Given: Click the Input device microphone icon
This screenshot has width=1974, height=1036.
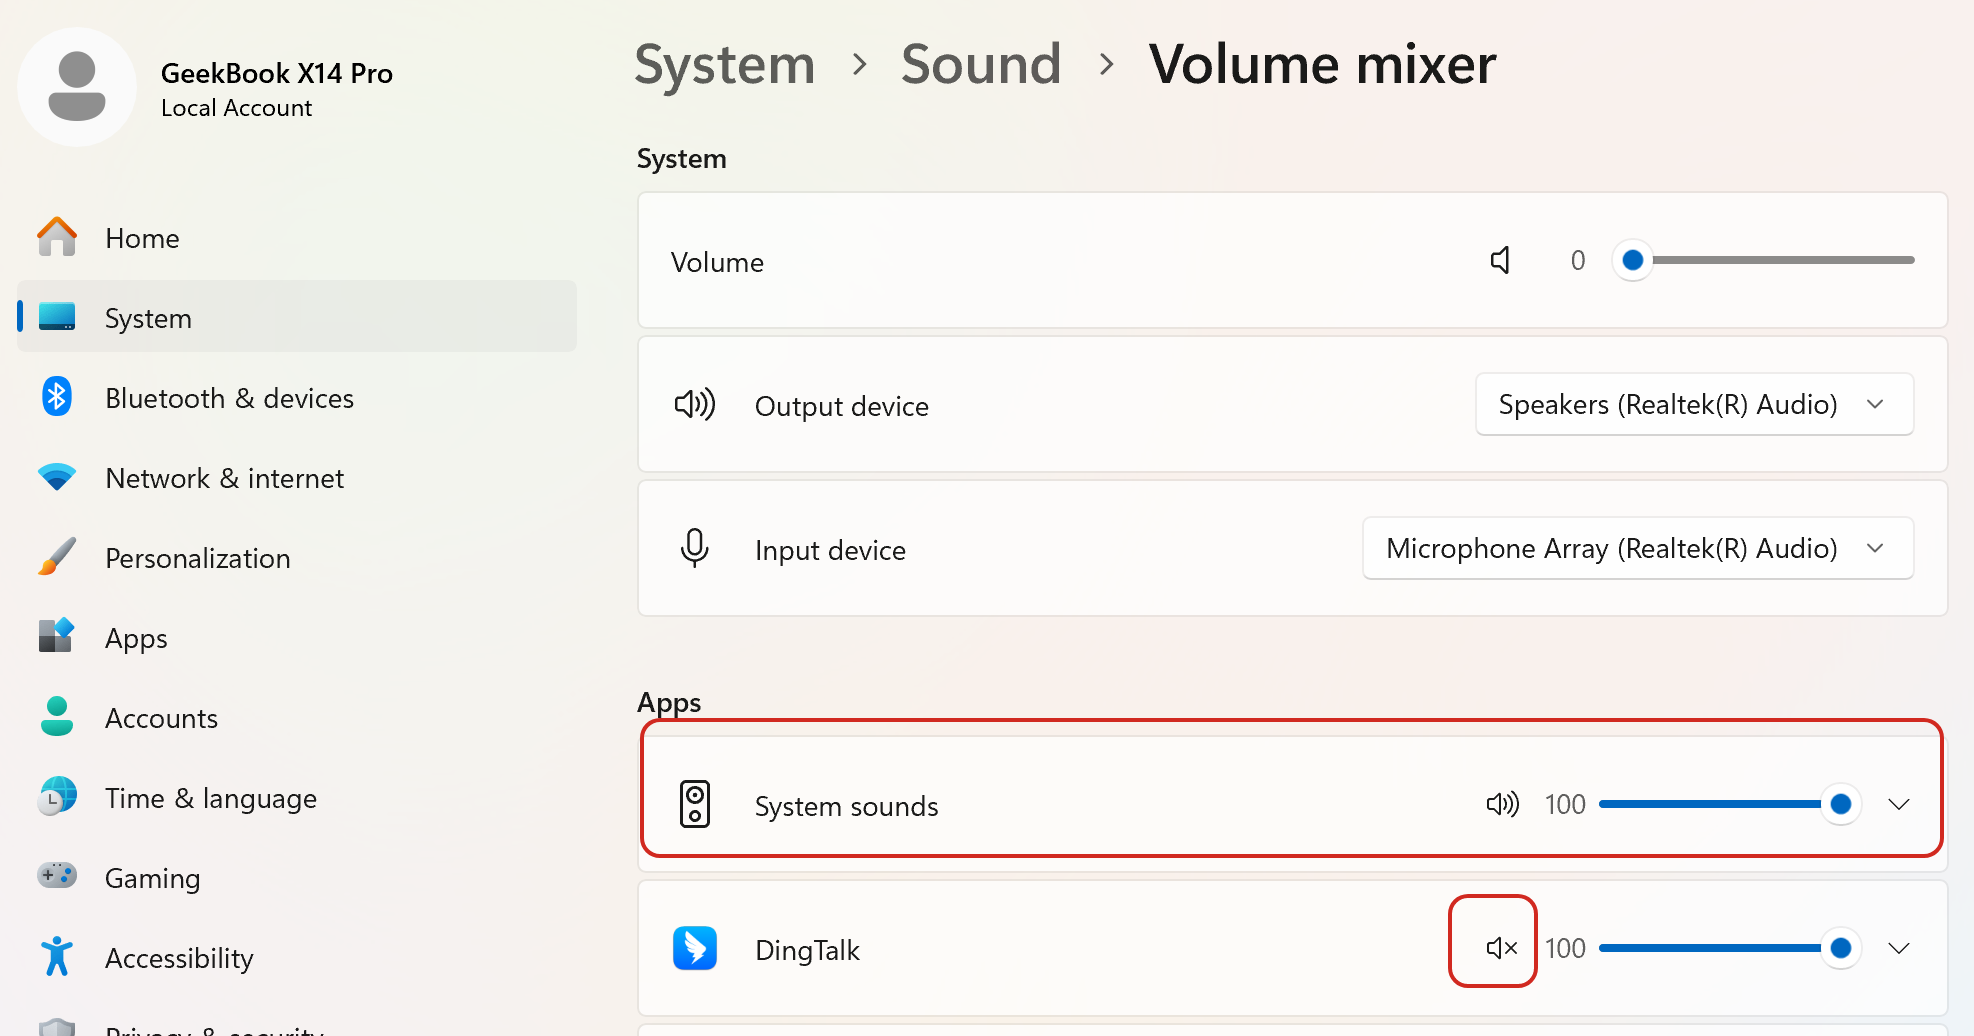Looking at the screenshot, I should pyautogui.click(x=695, y=548).
